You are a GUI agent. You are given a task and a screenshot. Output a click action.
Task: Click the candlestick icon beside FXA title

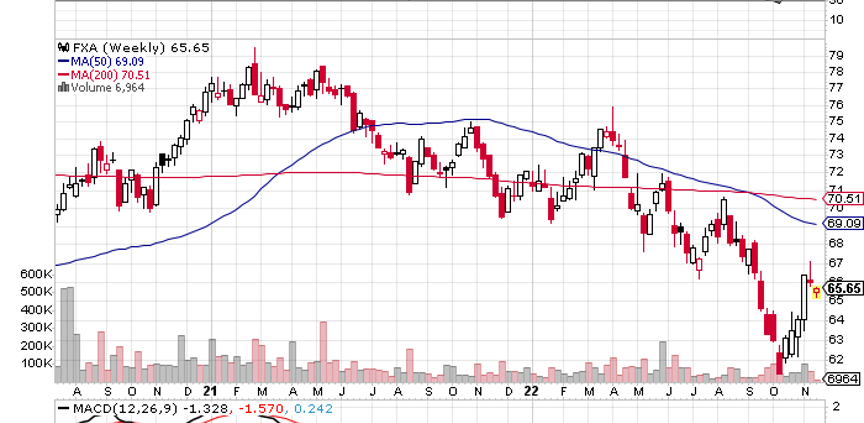pyautogui.click(x=63, y=46)
